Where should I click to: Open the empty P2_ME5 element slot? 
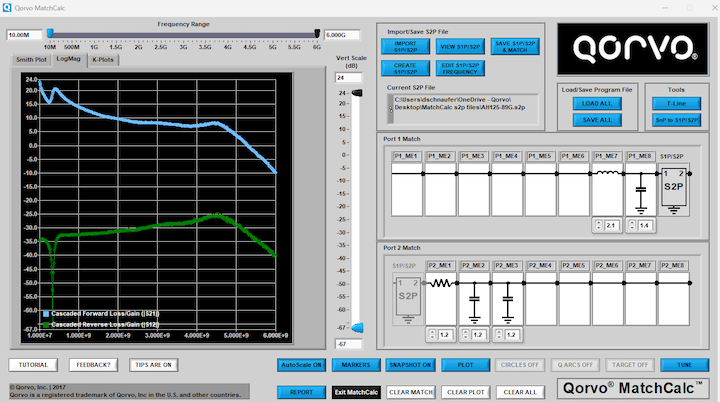click(574, 300)
